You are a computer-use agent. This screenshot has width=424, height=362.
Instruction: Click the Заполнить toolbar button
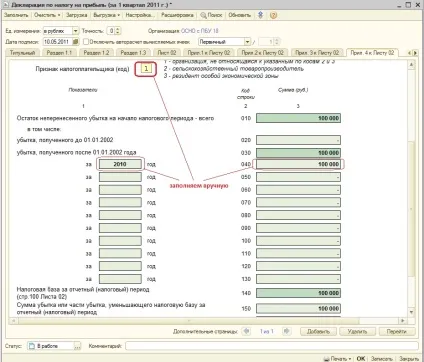(x=16, y=15)
